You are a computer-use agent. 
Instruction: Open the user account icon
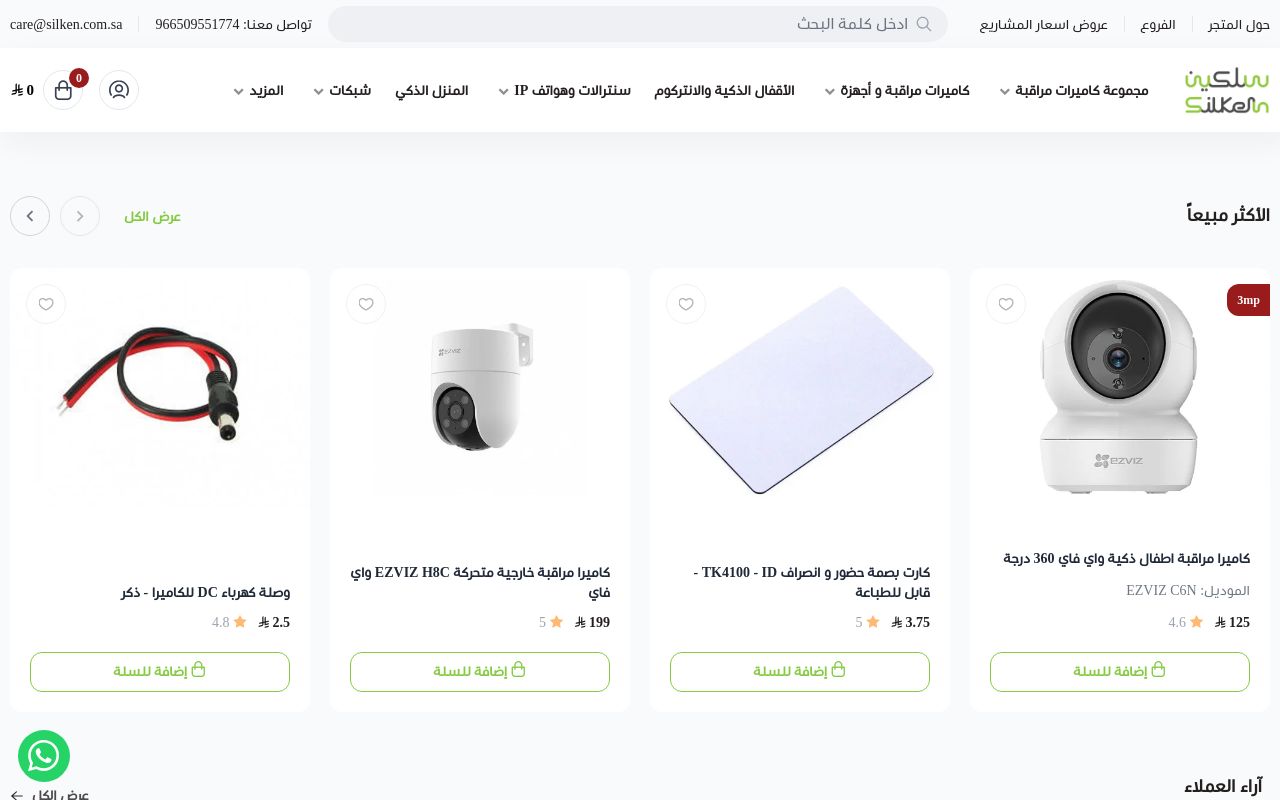[119, 90]
